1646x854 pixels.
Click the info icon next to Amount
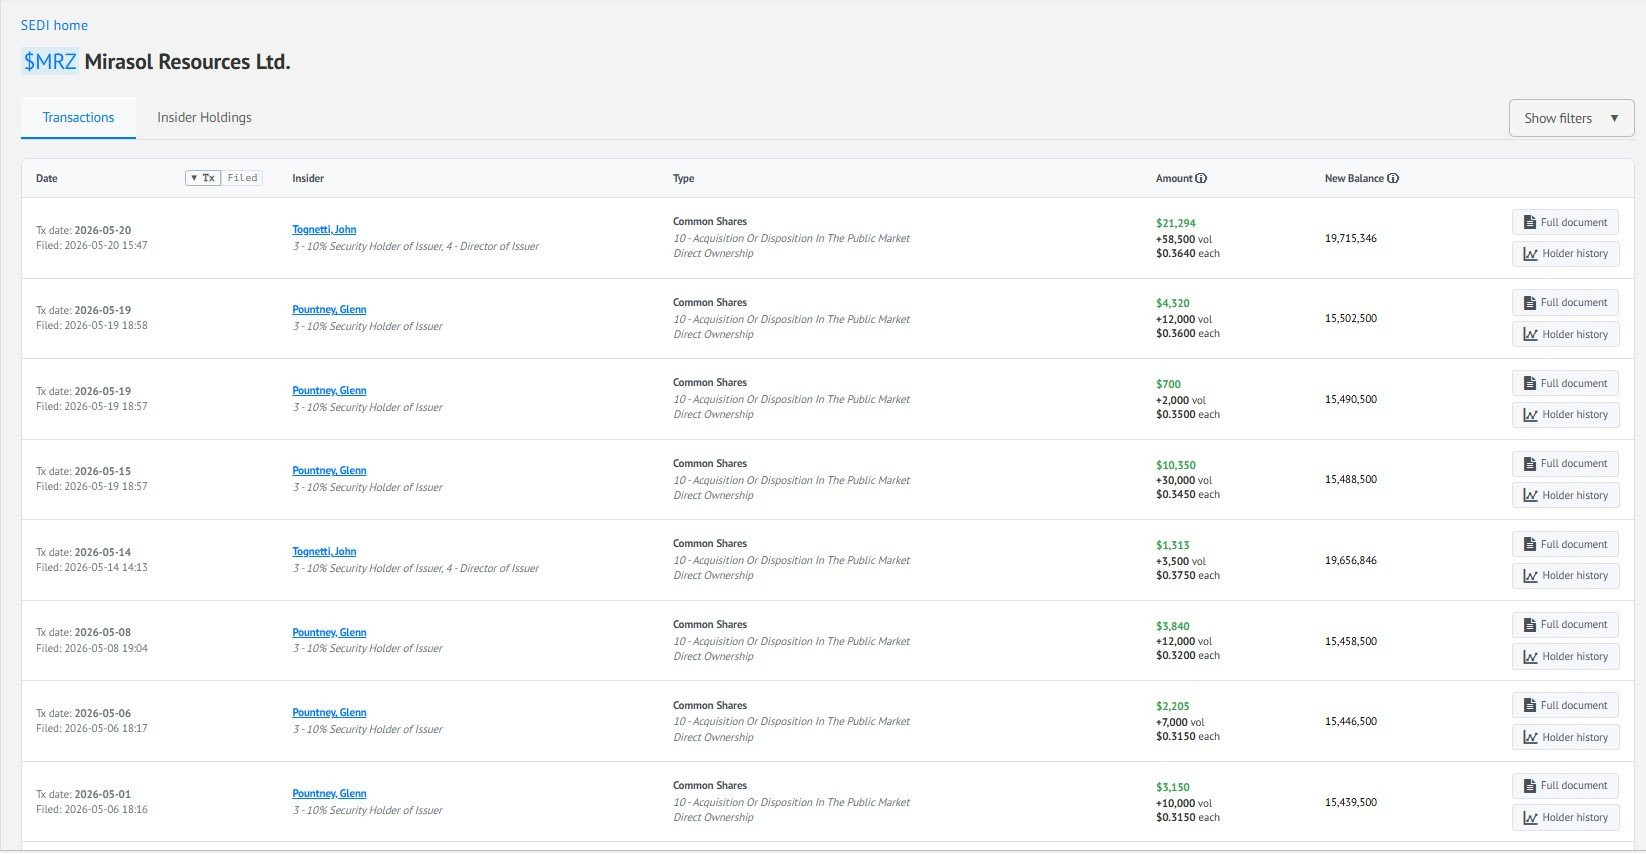pyautogui.click(x=1201, y=178)
